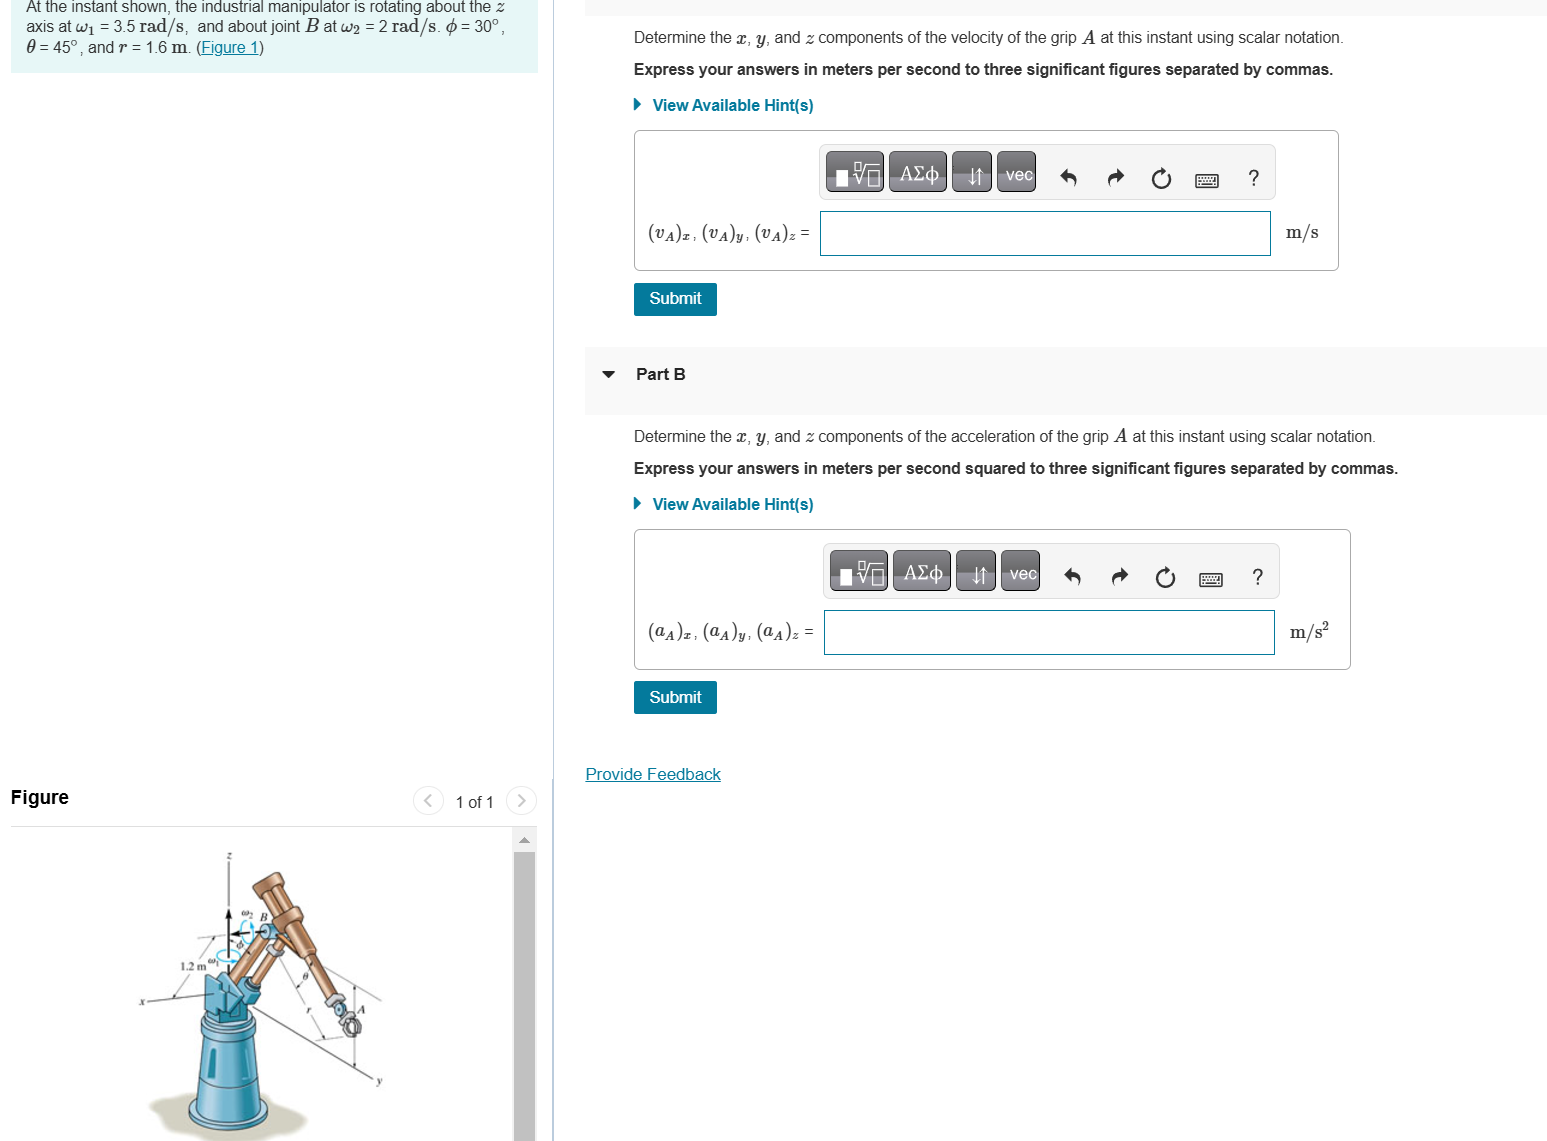
Task: Click inside the Part A answer field
Action: 1044,232
